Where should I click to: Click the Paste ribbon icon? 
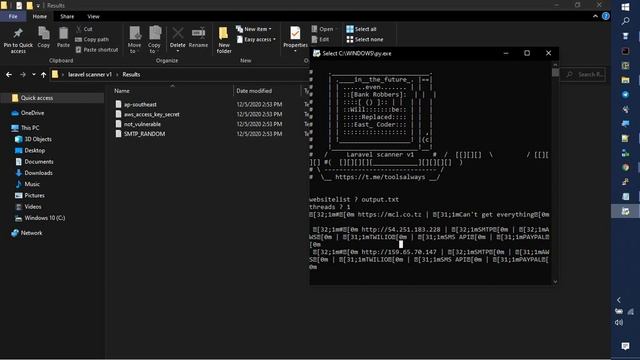click(x=63, y=38)
